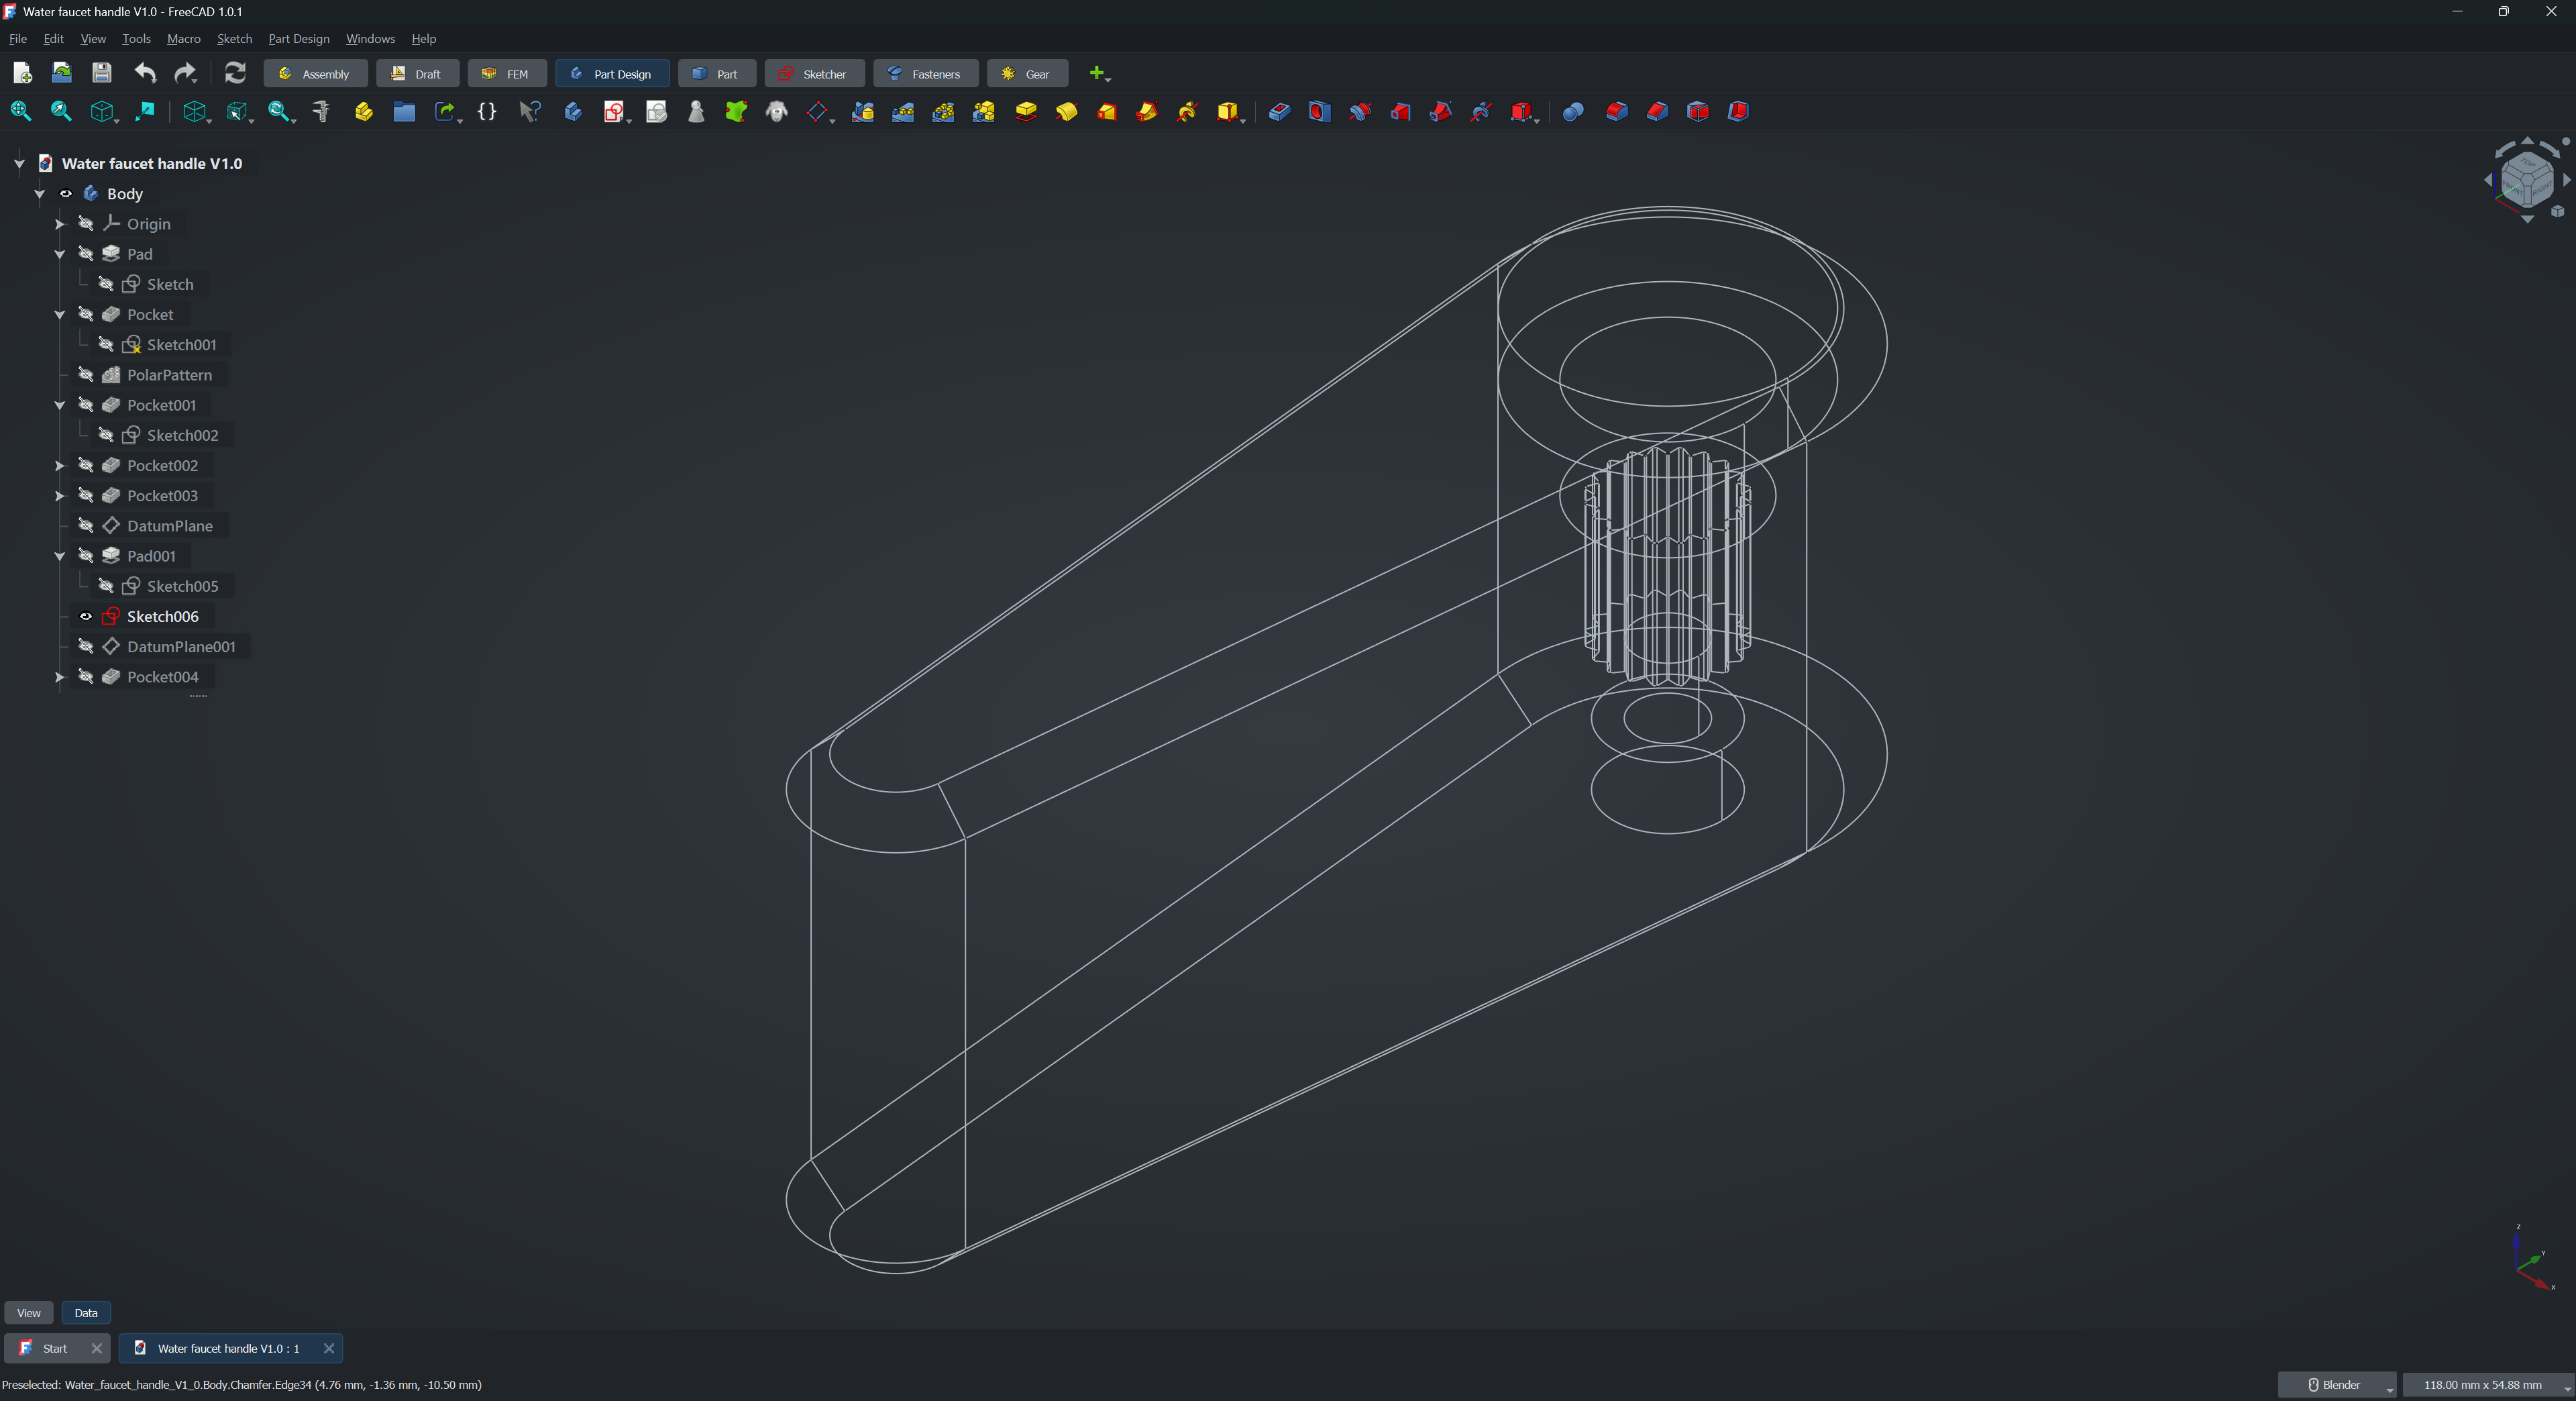2576x1401 pixels.
Task: Click the Create Body icon
Action: coord(573,111)
